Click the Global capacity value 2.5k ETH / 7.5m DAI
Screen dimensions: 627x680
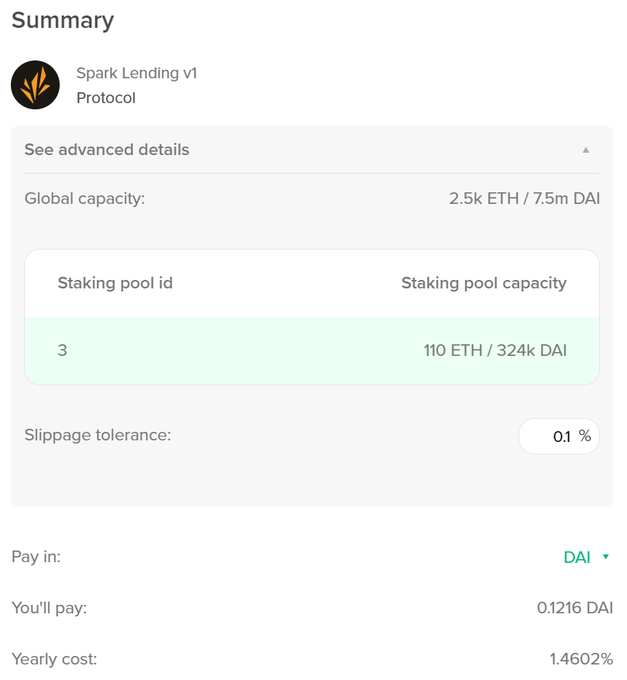(525, 199)
